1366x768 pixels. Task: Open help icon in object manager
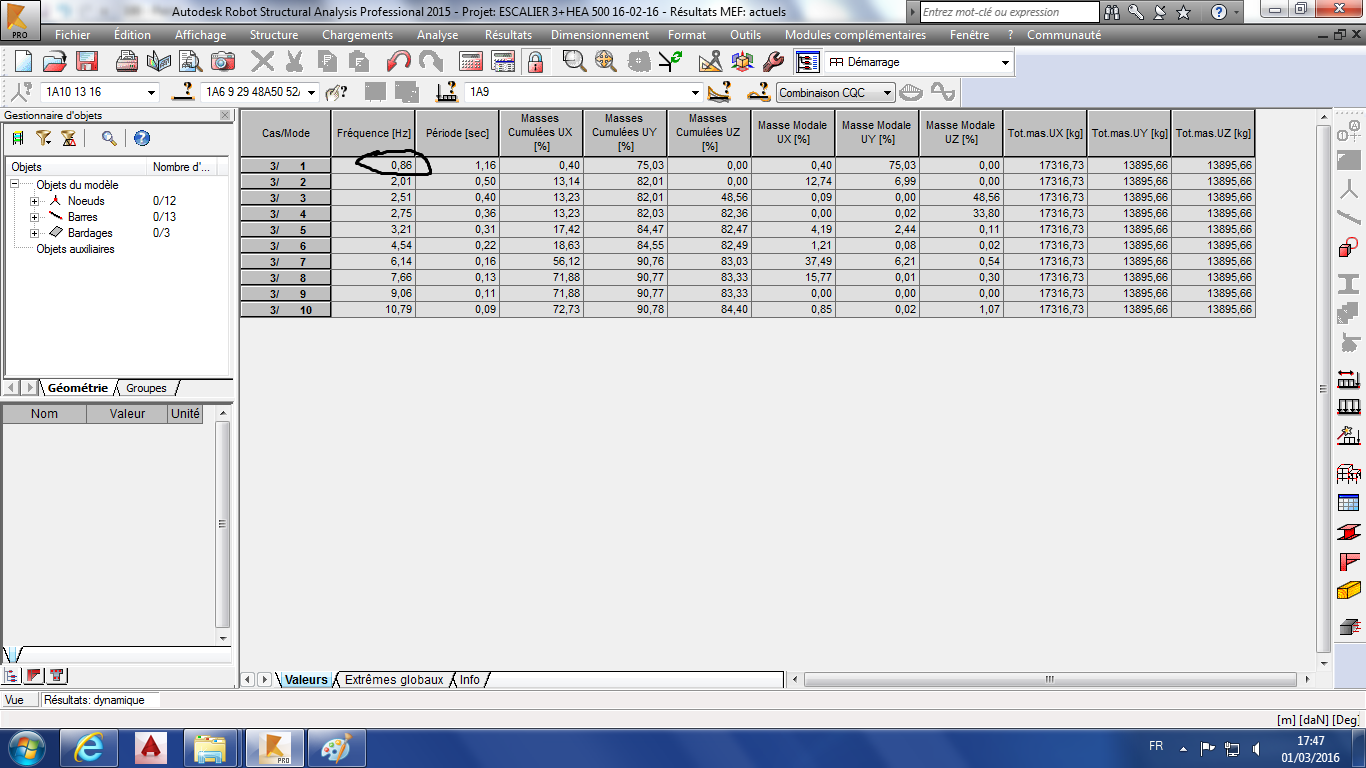click(x=142, y=138)
